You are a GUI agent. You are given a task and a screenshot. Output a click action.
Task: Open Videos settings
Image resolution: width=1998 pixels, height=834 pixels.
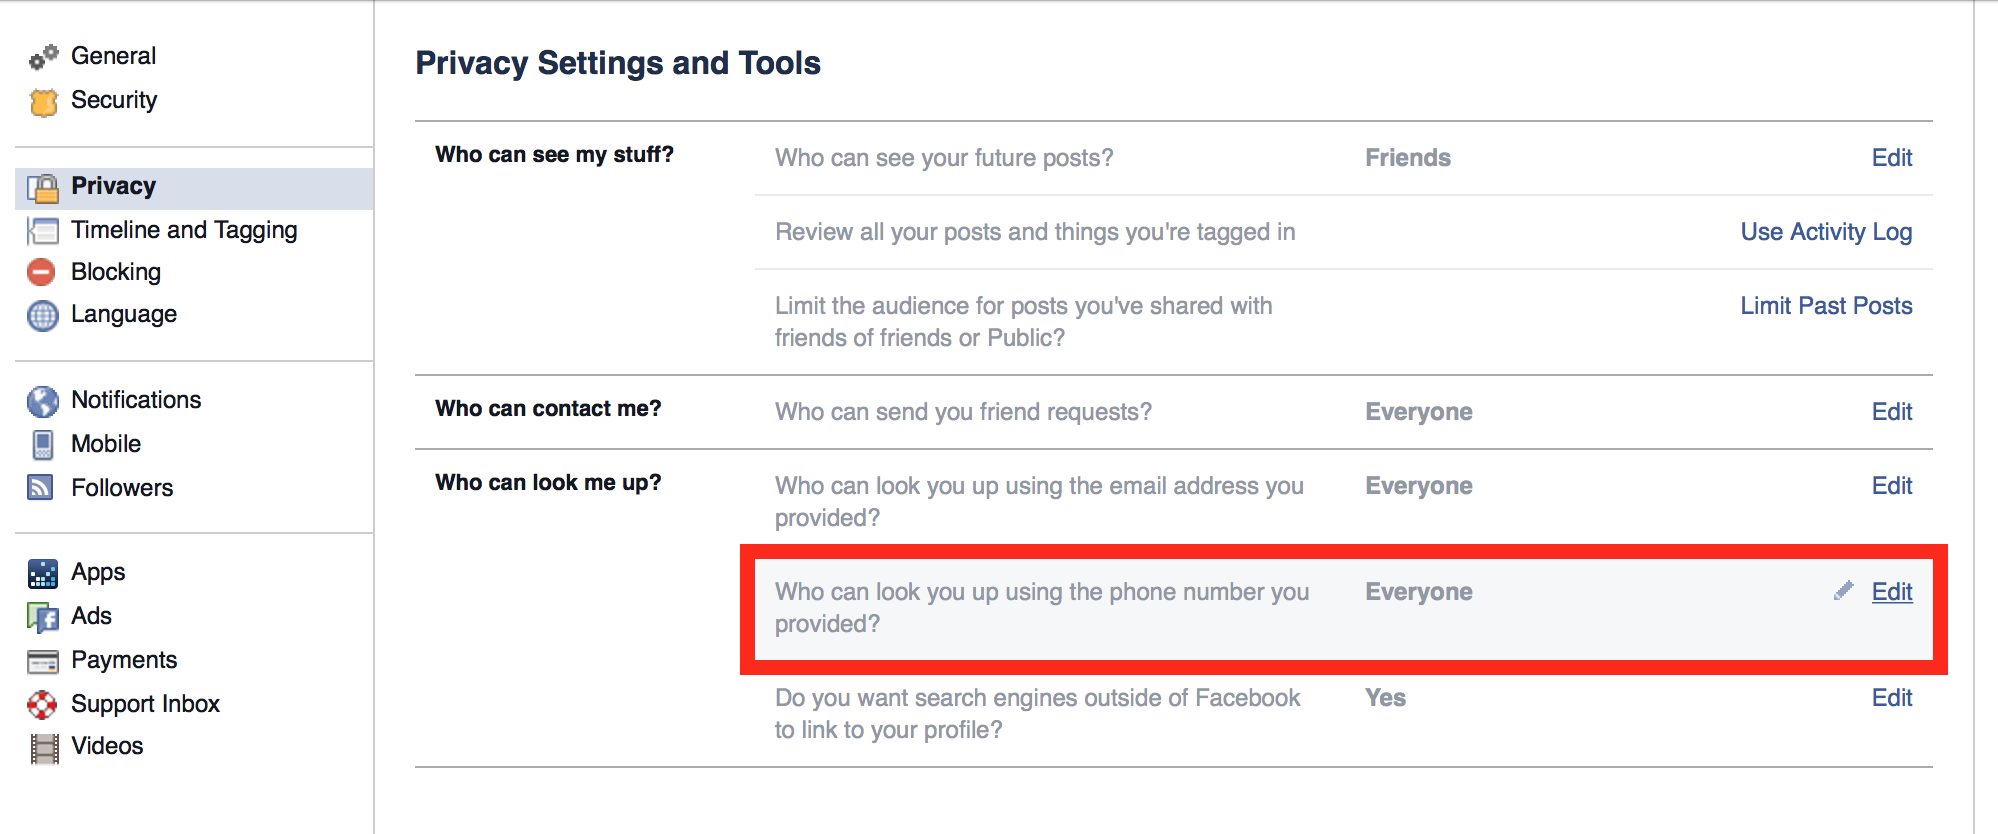coord(107,746)
